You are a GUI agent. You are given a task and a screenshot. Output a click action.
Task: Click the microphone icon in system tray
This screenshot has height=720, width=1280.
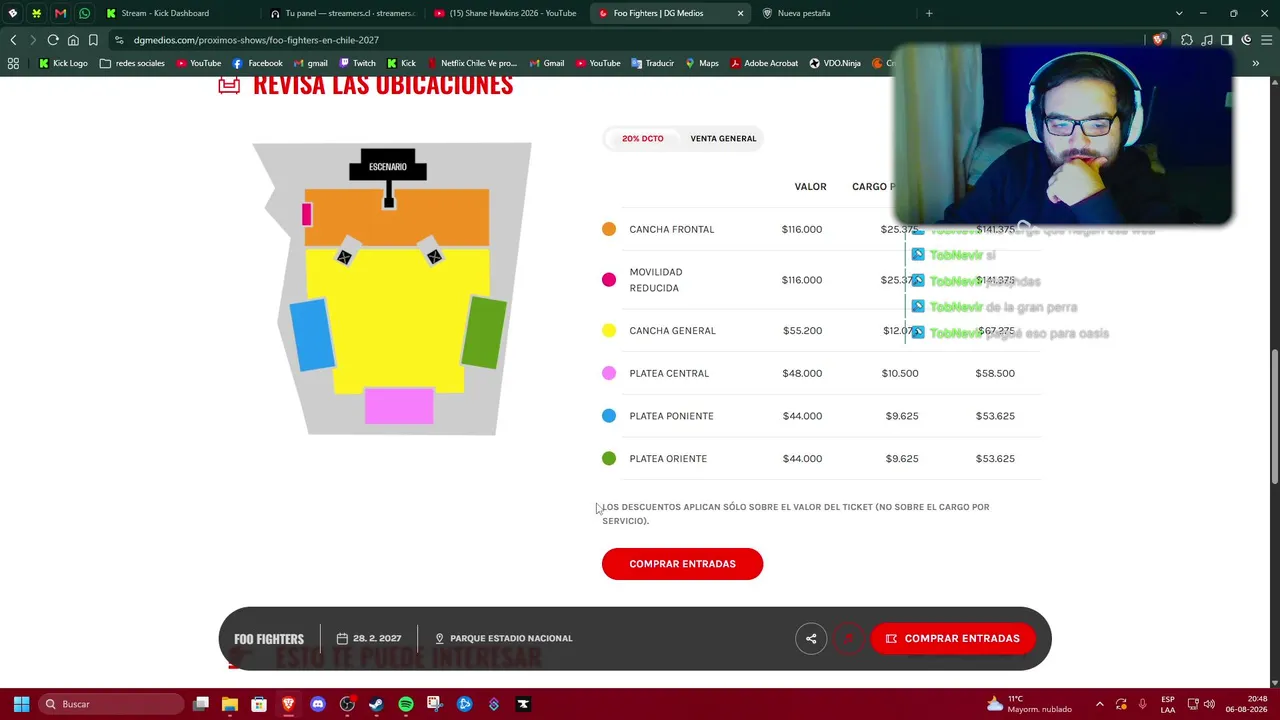1142,704
